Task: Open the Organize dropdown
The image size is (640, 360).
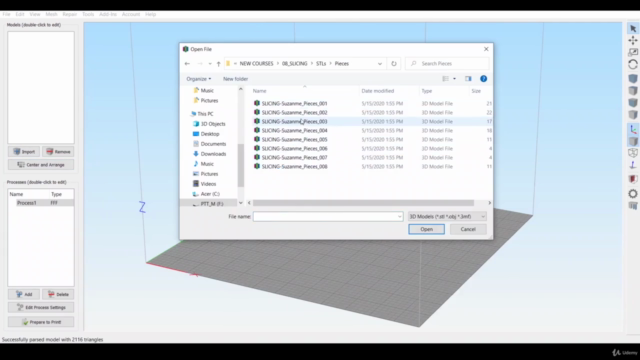Action: pos(199,79)
